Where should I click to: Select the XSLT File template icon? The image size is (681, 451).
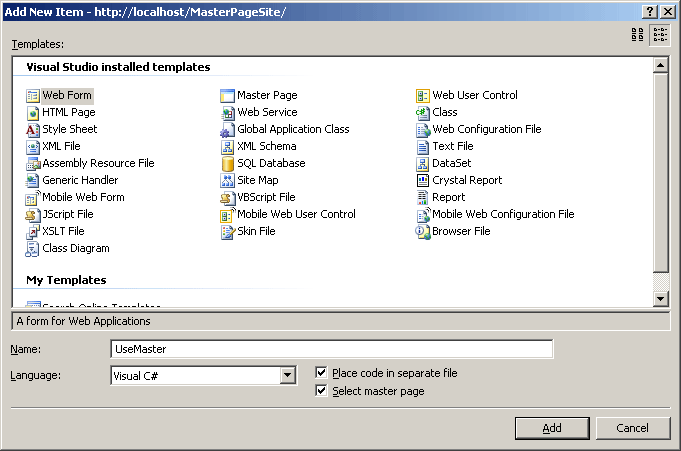(x=33, y=232)
